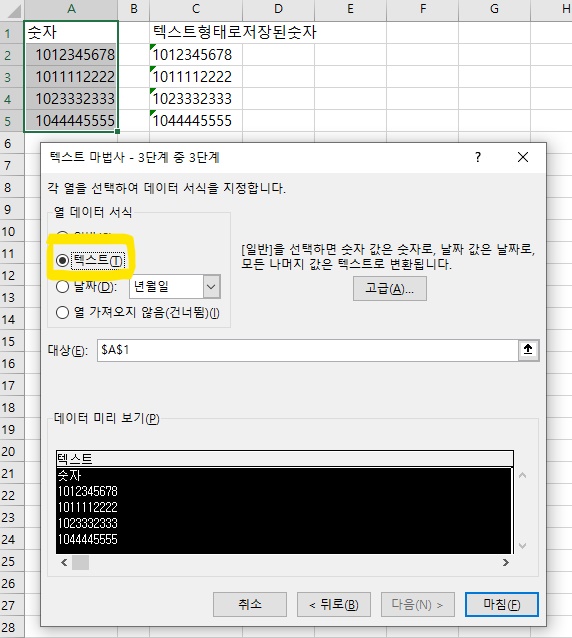Click the select-all corner of the sheet
Screen dimensions: 572x638
[x=13, y=10]
